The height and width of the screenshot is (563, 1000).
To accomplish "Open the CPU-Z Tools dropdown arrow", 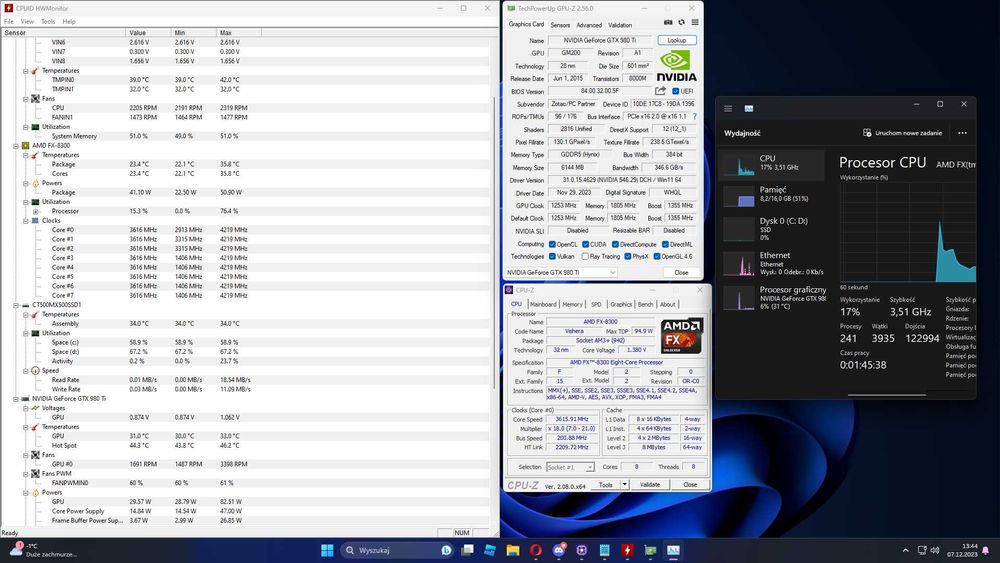I will tap(623, 484).
